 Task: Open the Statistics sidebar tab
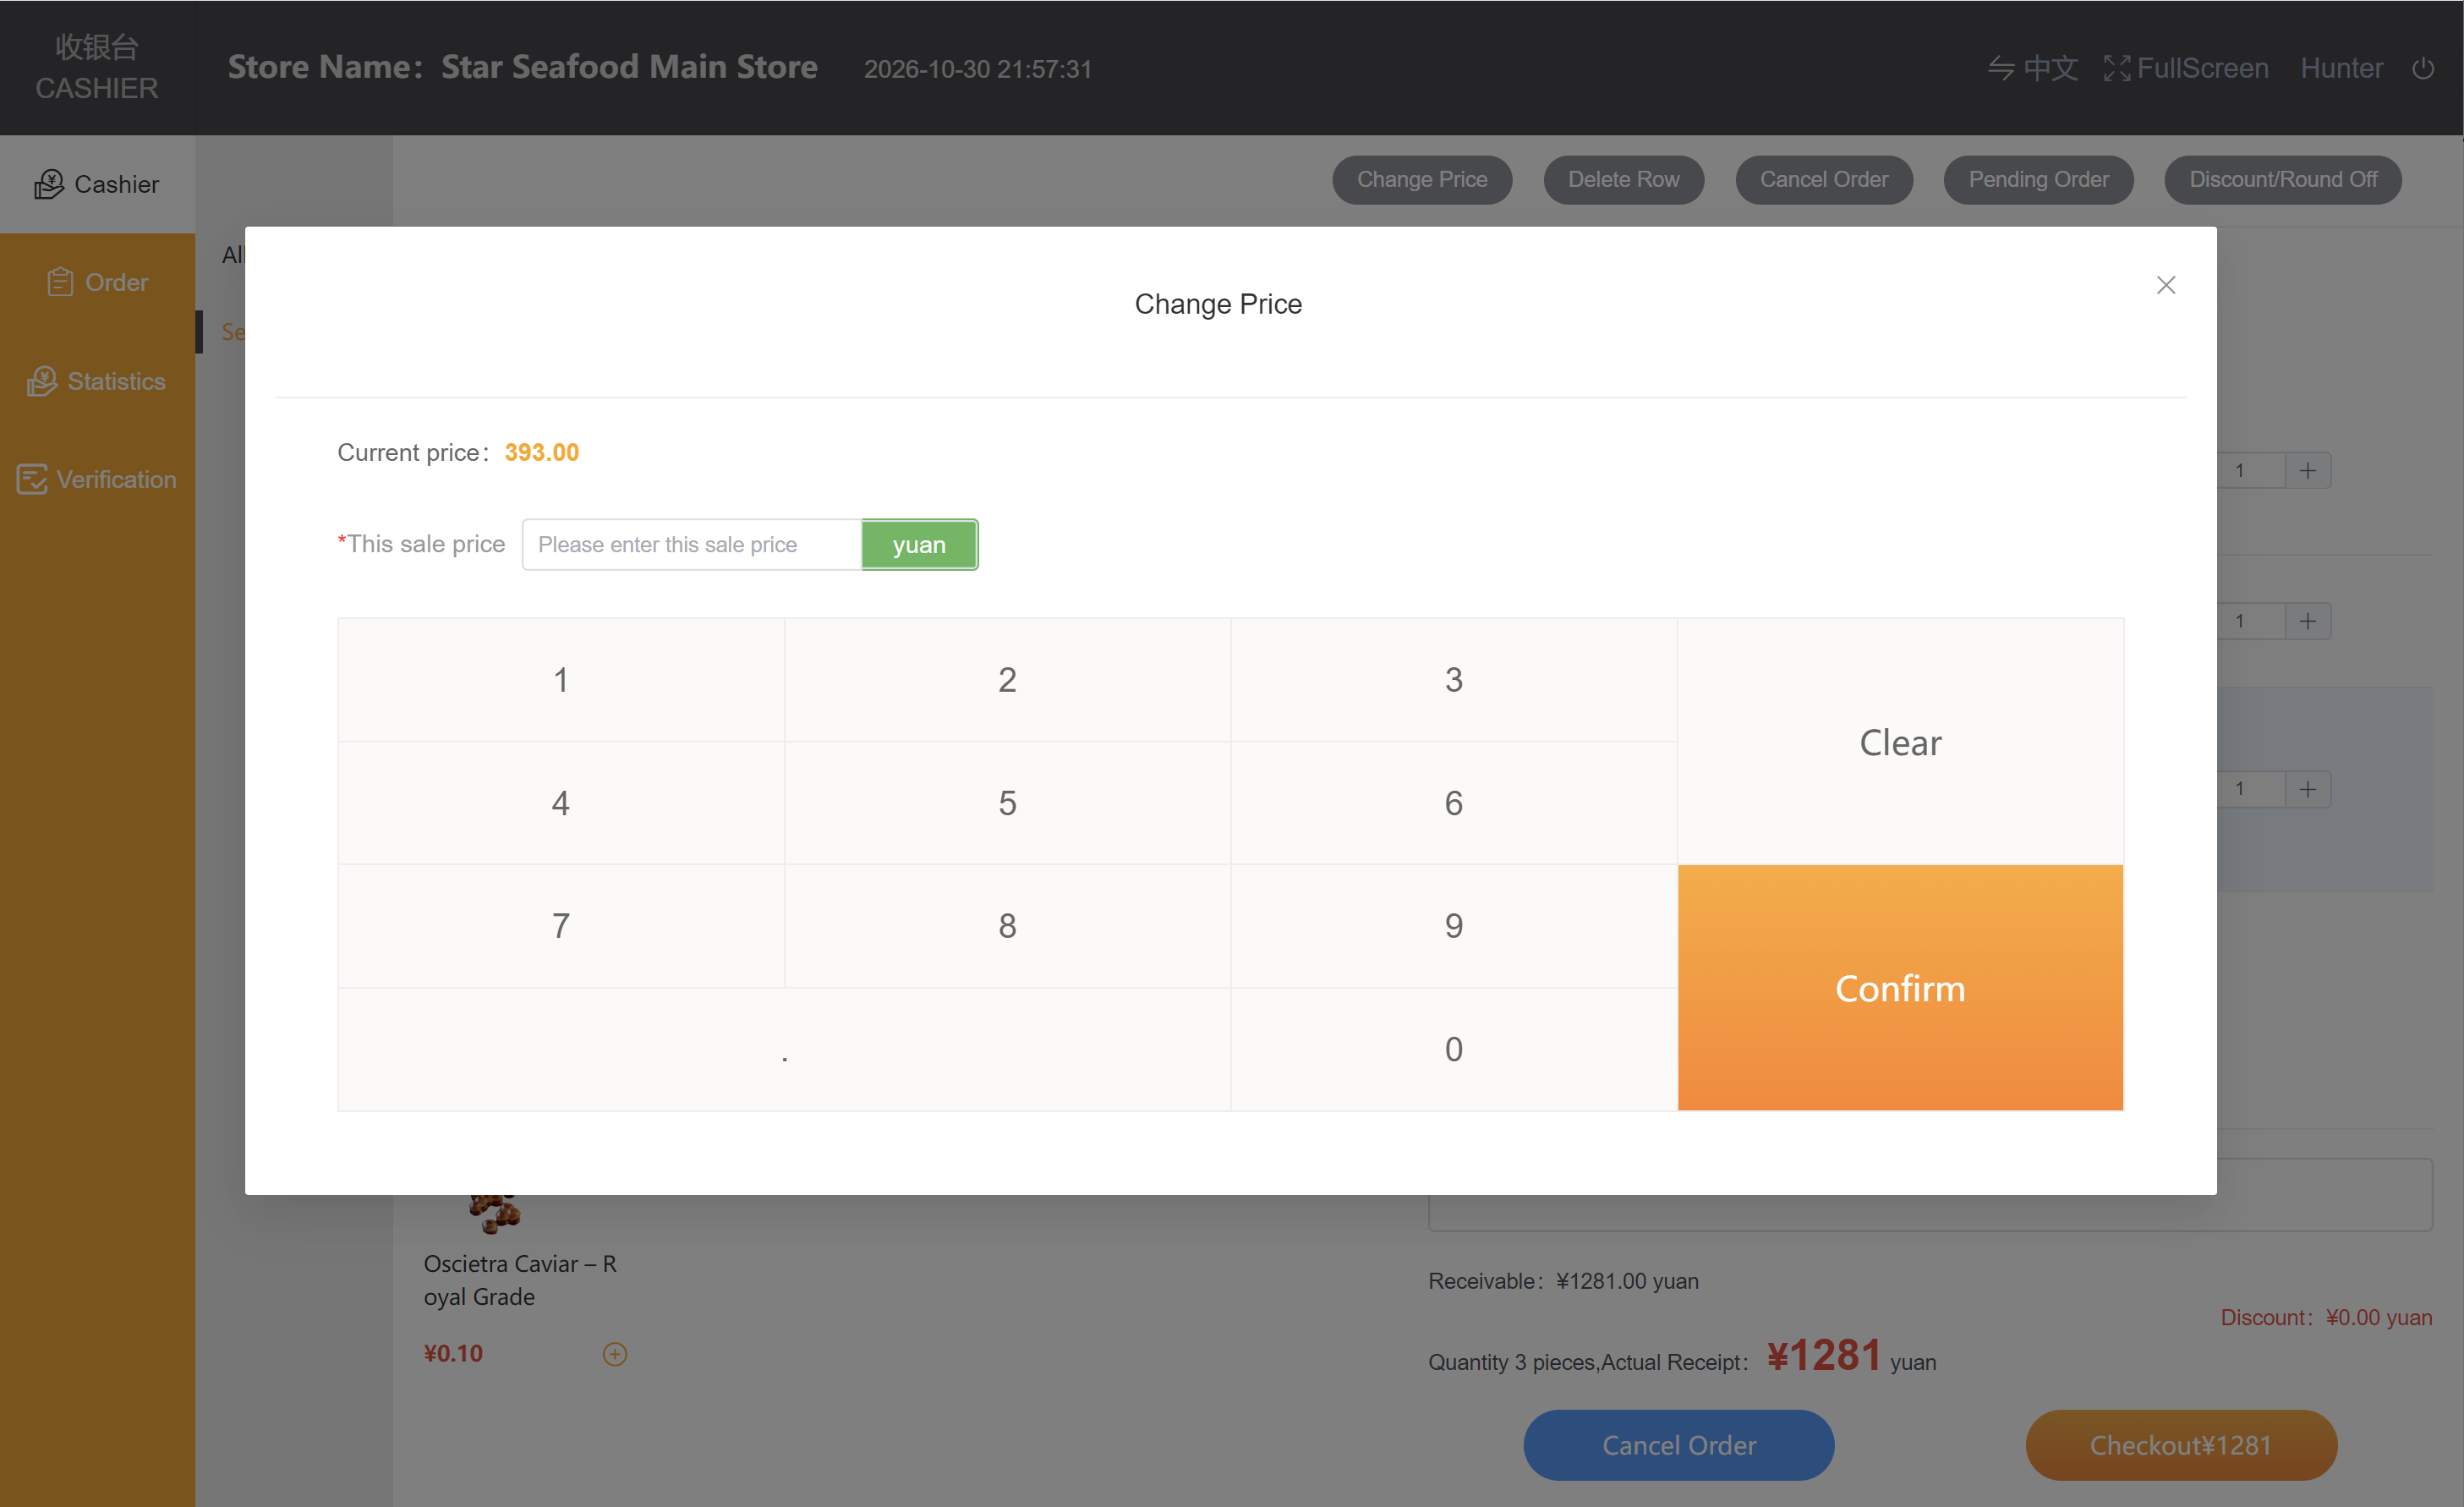click(x=97, y=381)
